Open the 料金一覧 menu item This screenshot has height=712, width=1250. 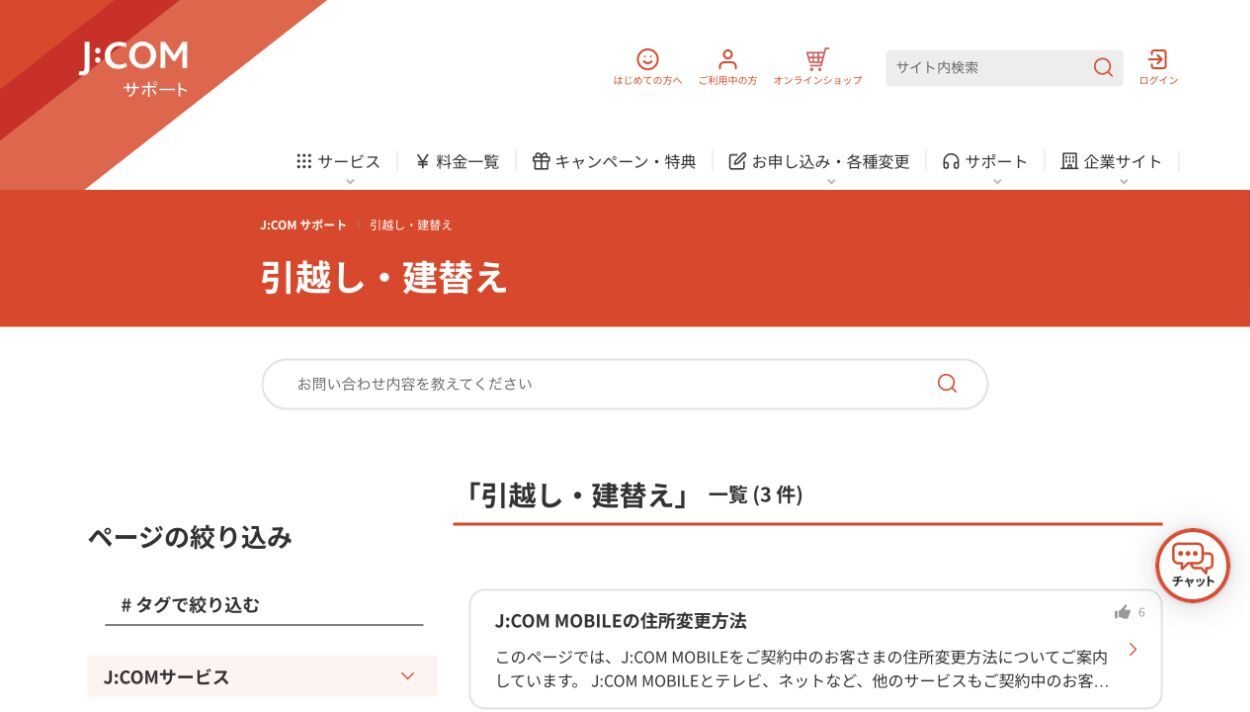[457, 161]
